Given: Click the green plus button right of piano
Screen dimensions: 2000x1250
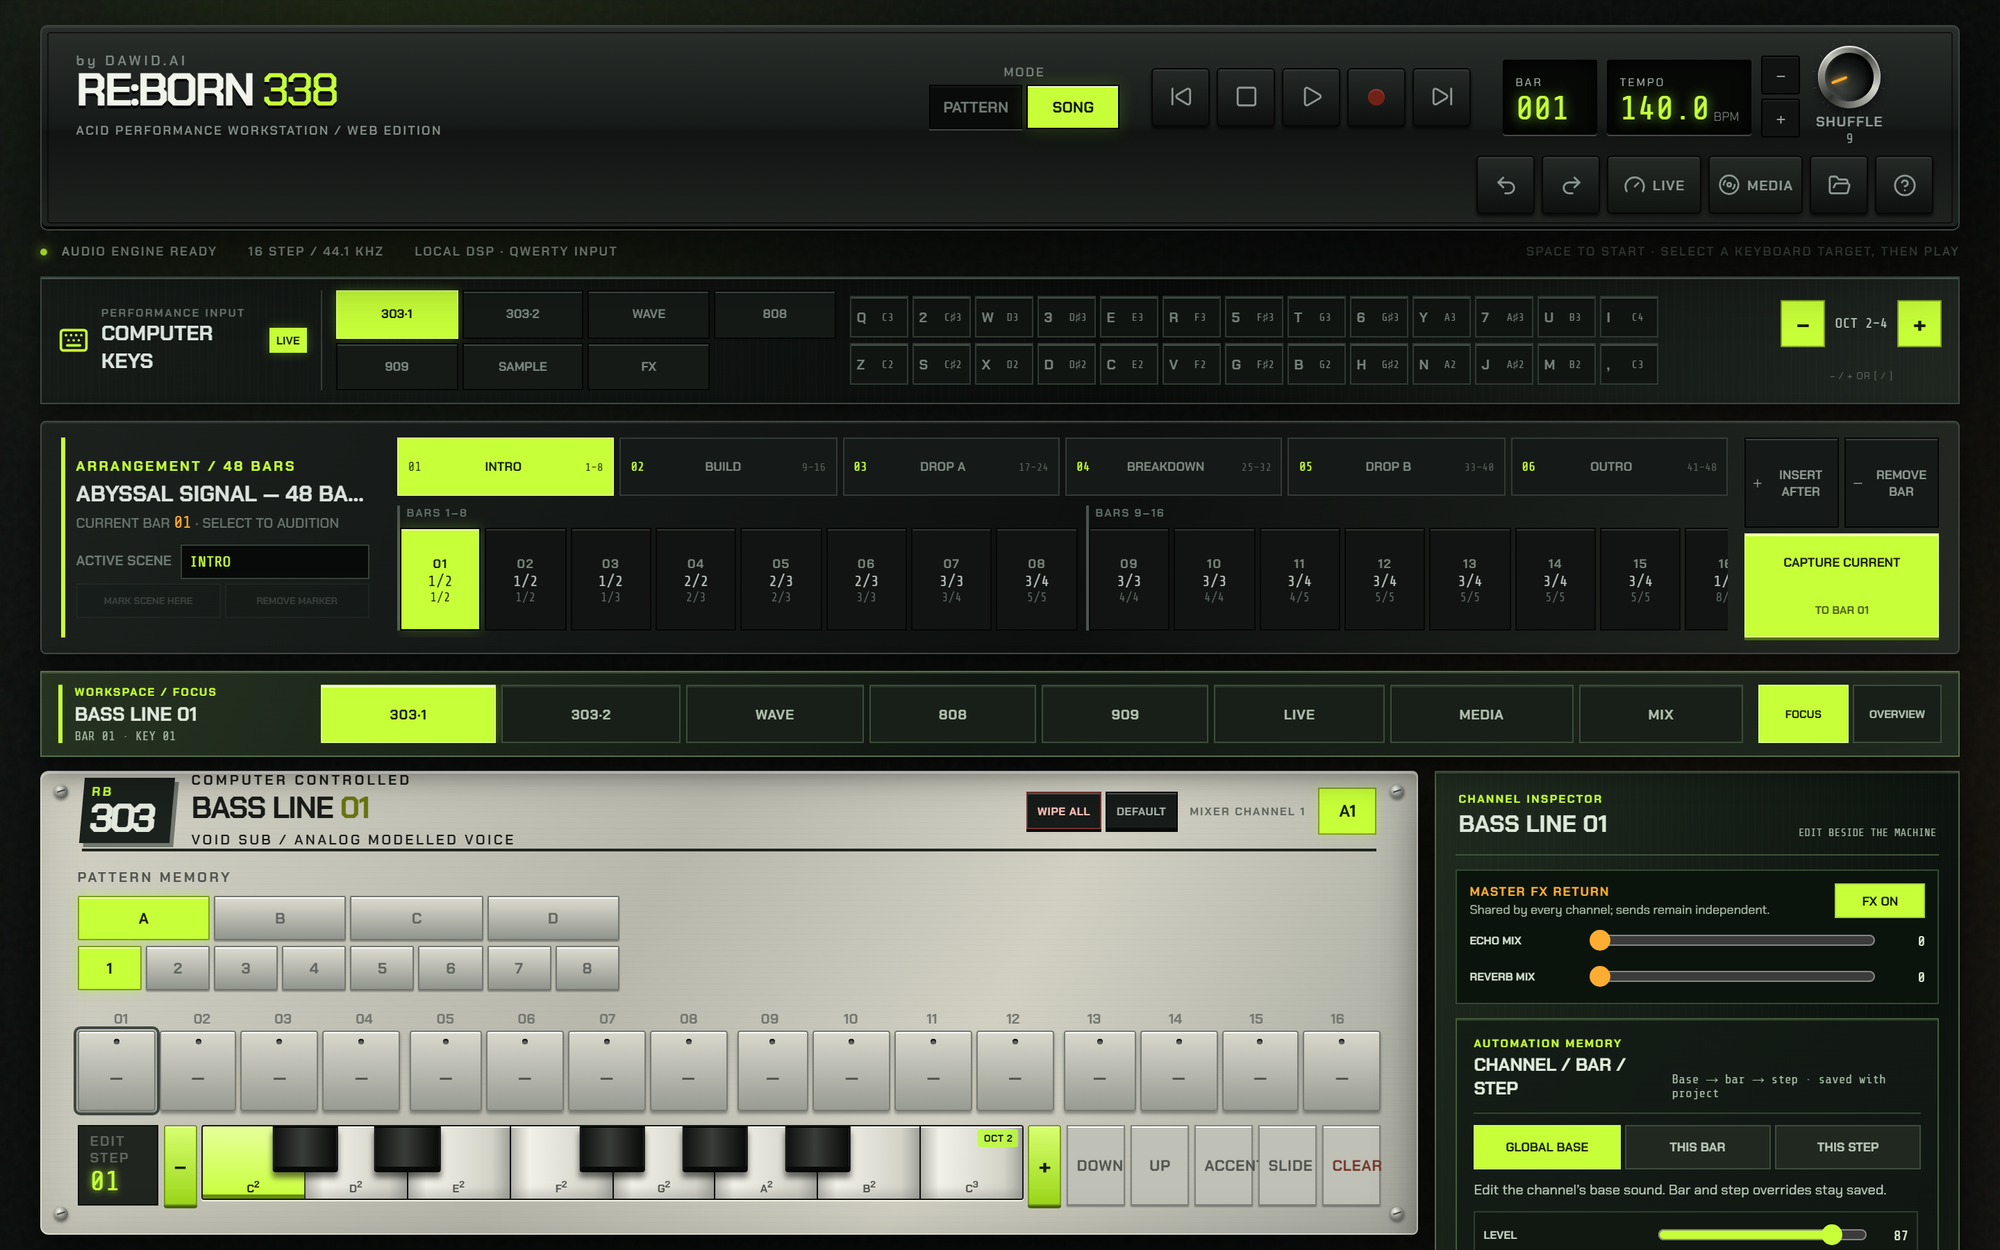Looking at the screenshot, I should point(1044,1166).
